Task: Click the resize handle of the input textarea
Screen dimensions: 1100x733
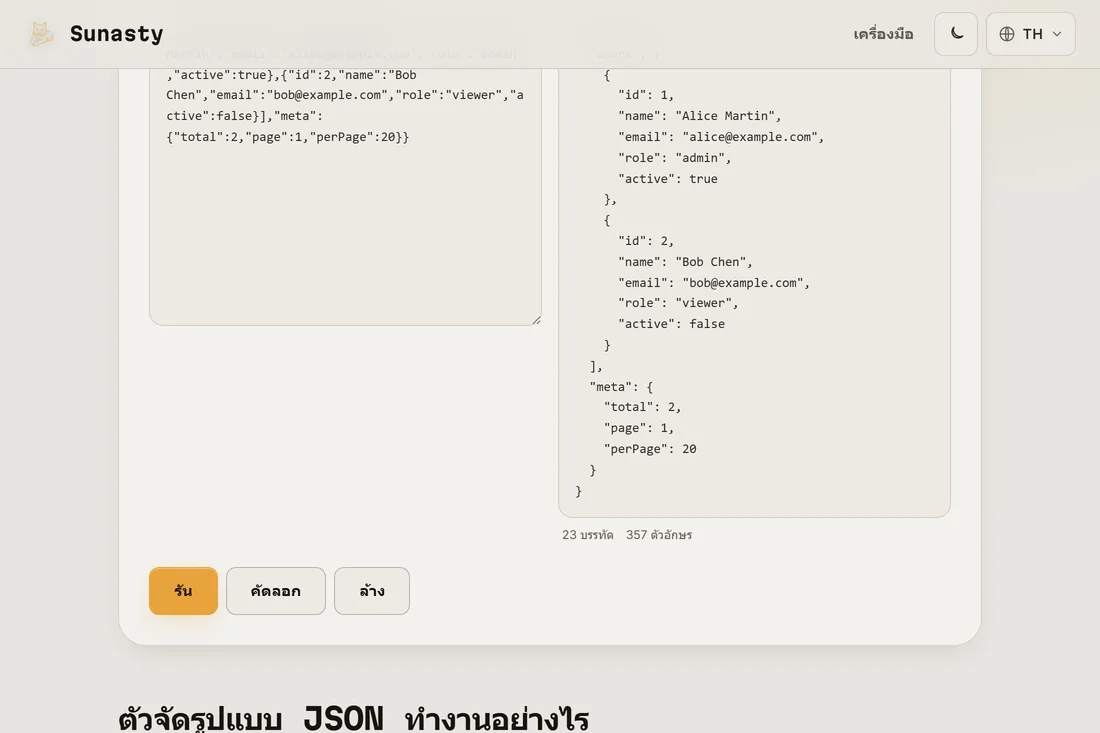Action: pos(536,320)
